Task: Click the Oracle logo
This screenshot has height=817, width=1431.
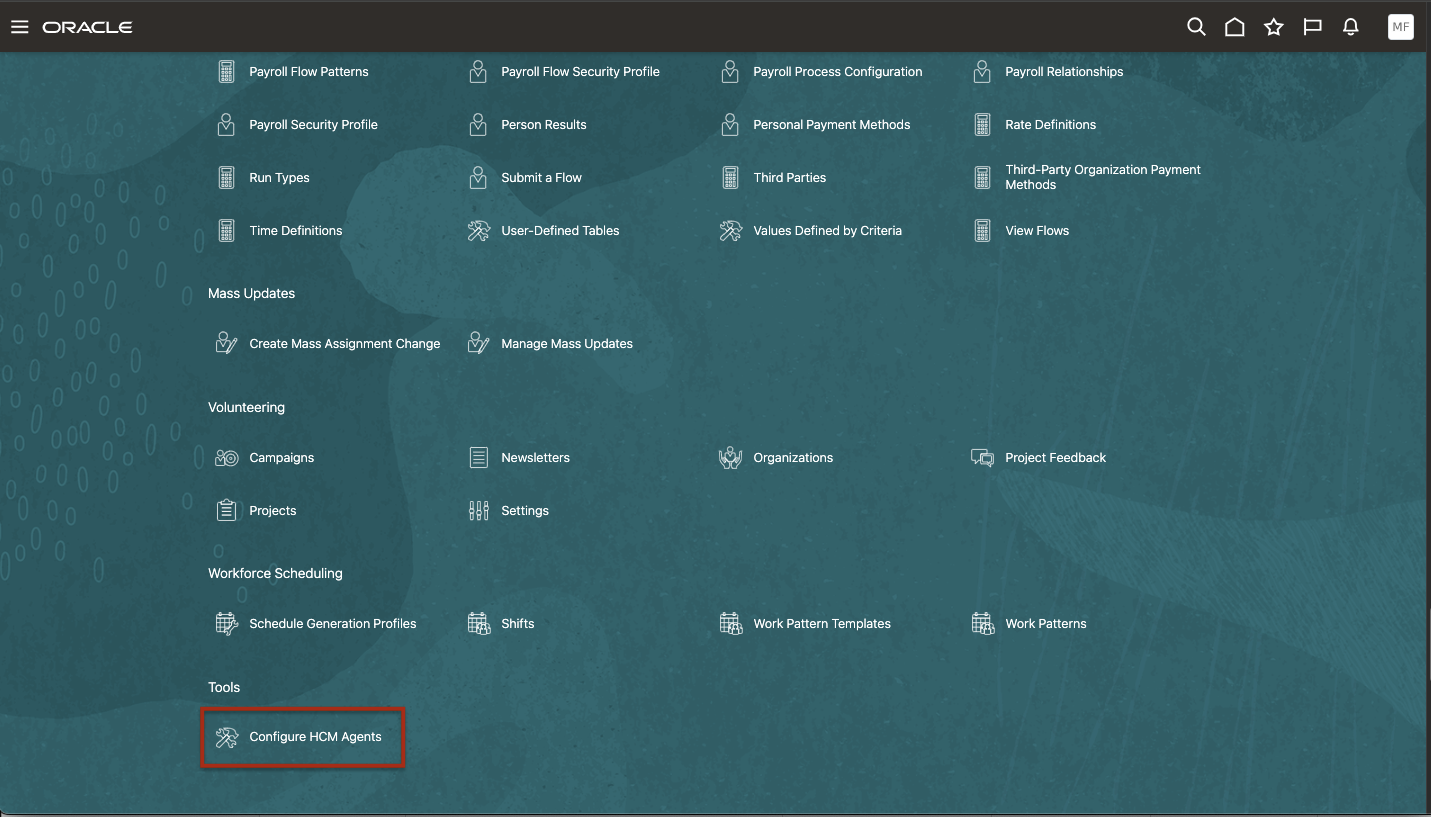Action: point(87,27)
